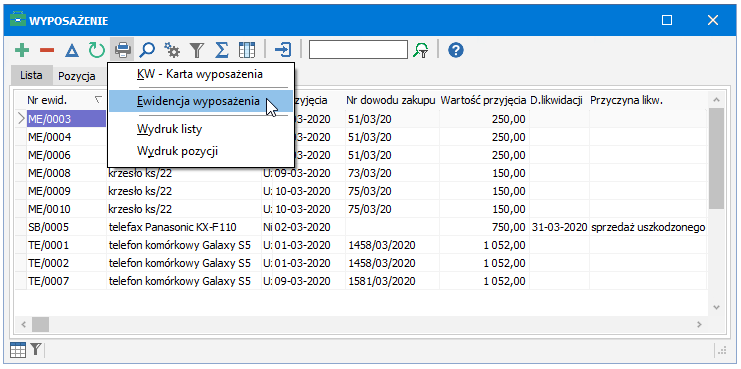Switch to the Lista tab

coord(31,75)
